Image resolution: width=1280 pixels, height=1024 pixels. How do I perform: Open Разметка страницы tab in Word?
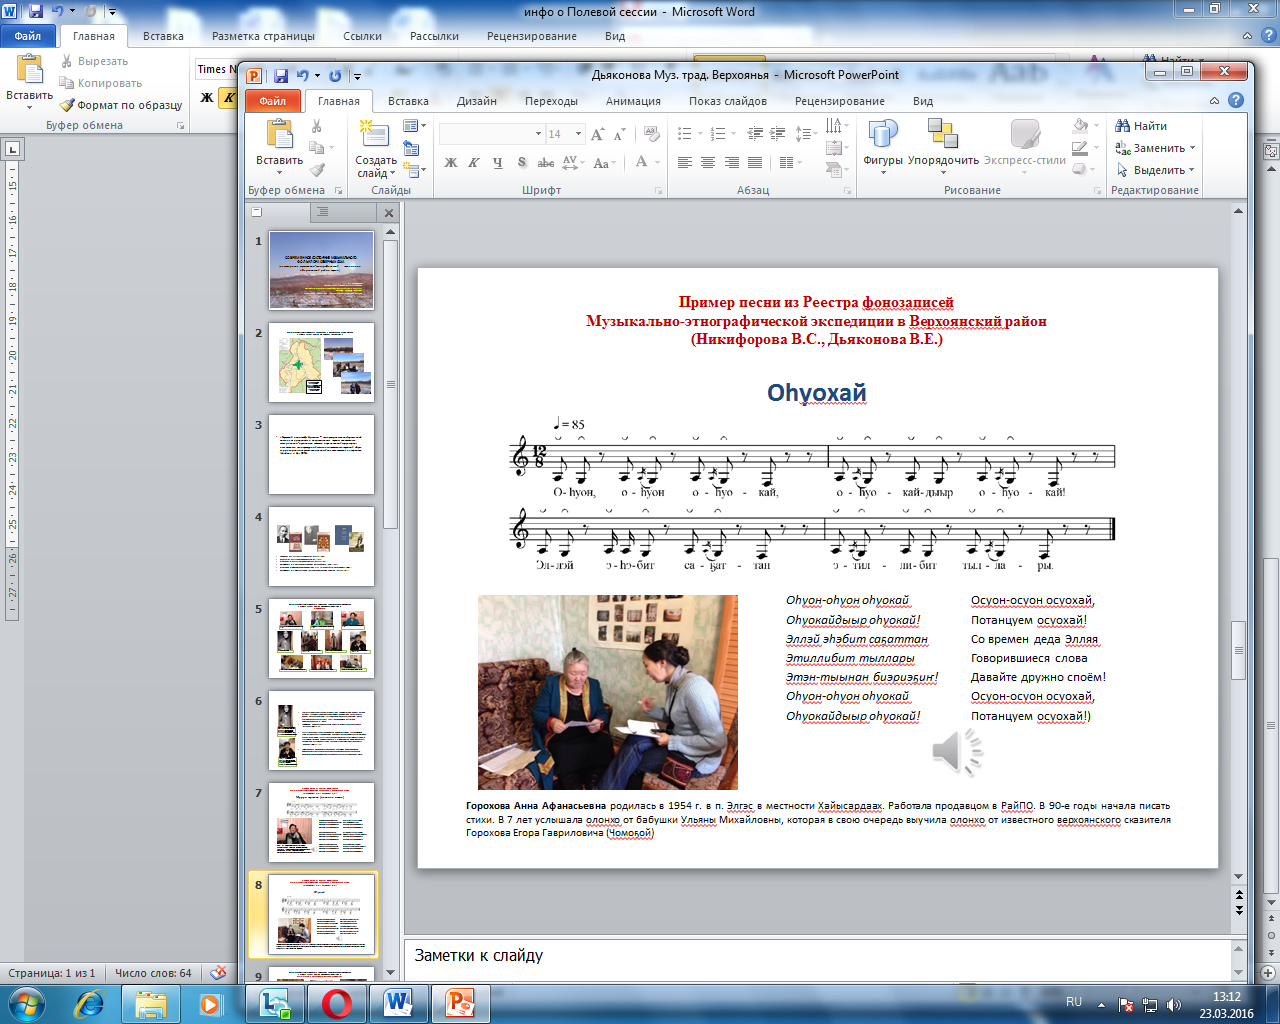tap(263, 36)
